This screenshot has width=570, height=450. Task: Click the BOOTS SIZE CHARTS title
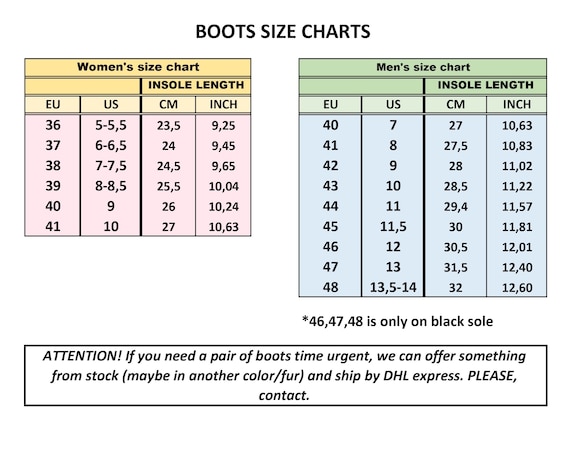[283, 31]
